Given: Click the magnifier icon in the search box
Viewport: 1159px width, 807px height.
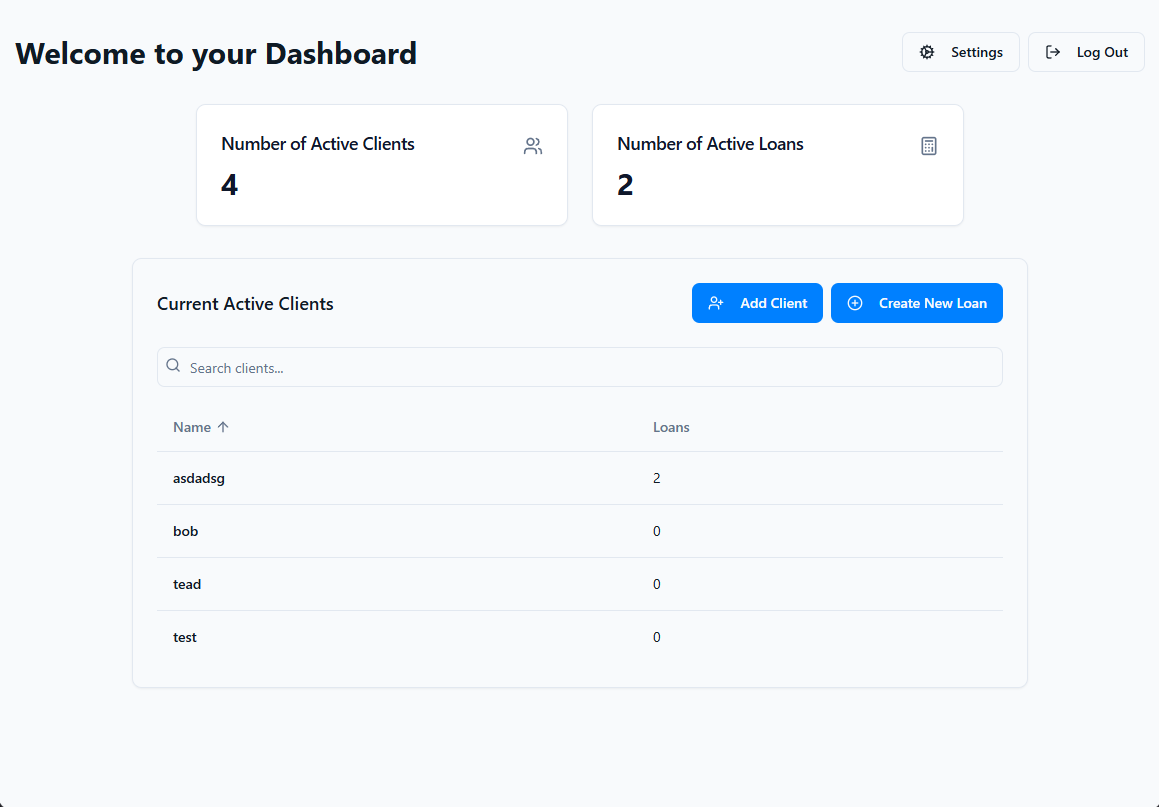Looking at the screenshot, I should 173,366.
